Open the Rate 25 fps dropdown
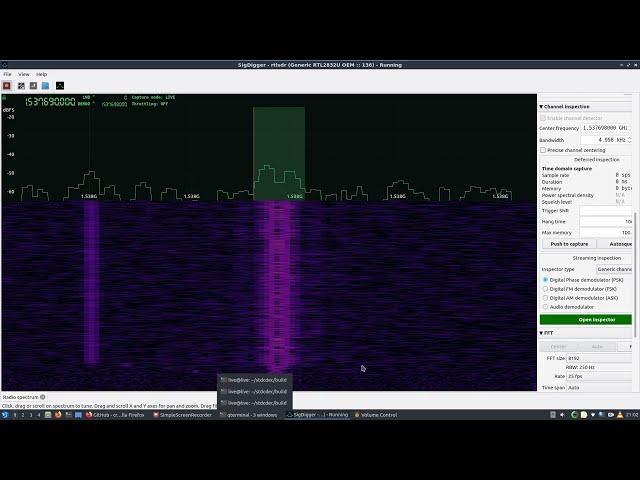 point(599,376)
